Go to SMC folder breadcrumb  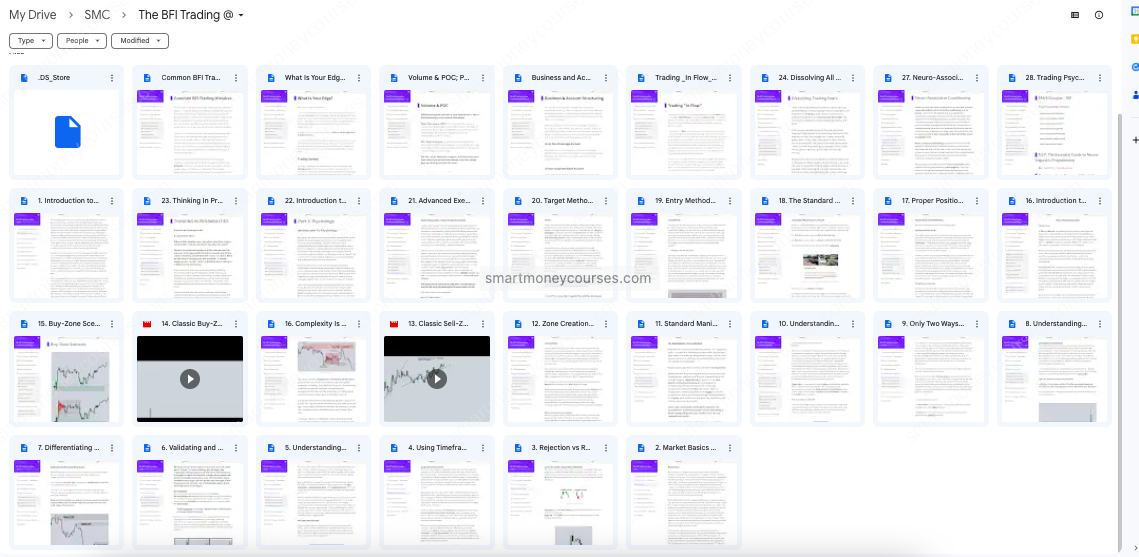[x=97, y=15]
